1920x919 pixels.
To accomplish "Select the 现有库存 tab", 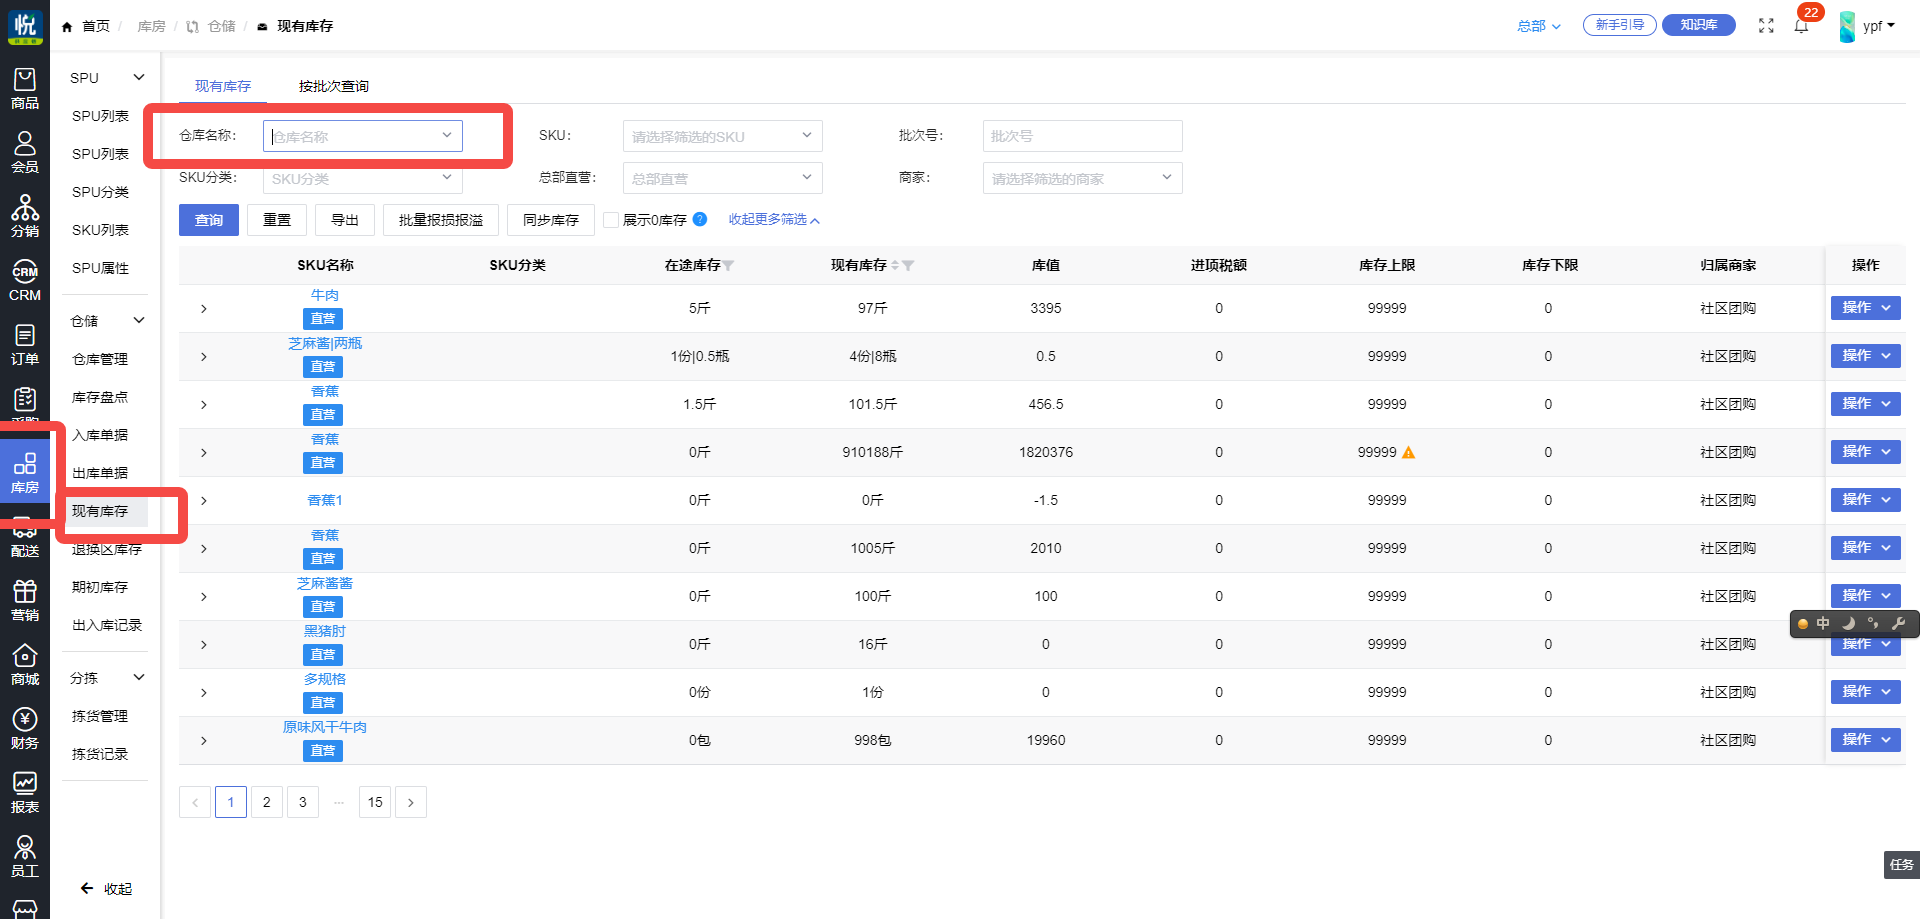I will point(223,86).
